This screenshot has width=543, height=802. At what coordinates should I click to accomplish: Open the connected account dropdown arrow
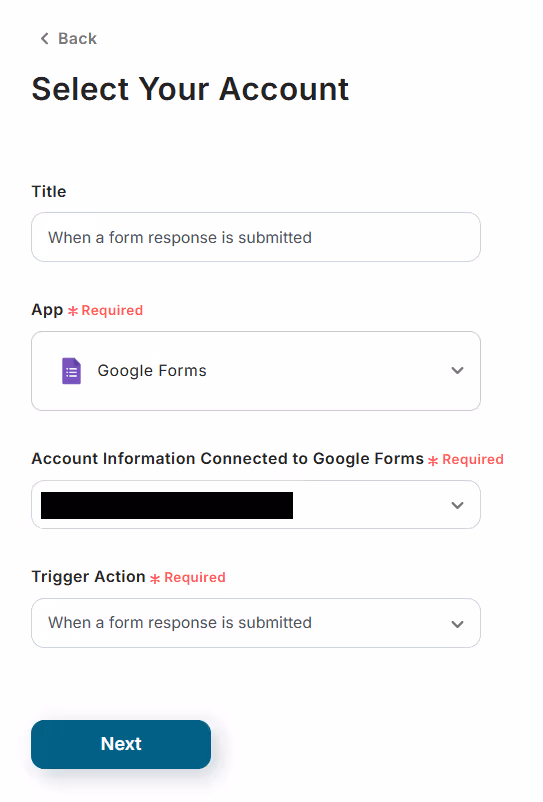[x=458, y=505]
